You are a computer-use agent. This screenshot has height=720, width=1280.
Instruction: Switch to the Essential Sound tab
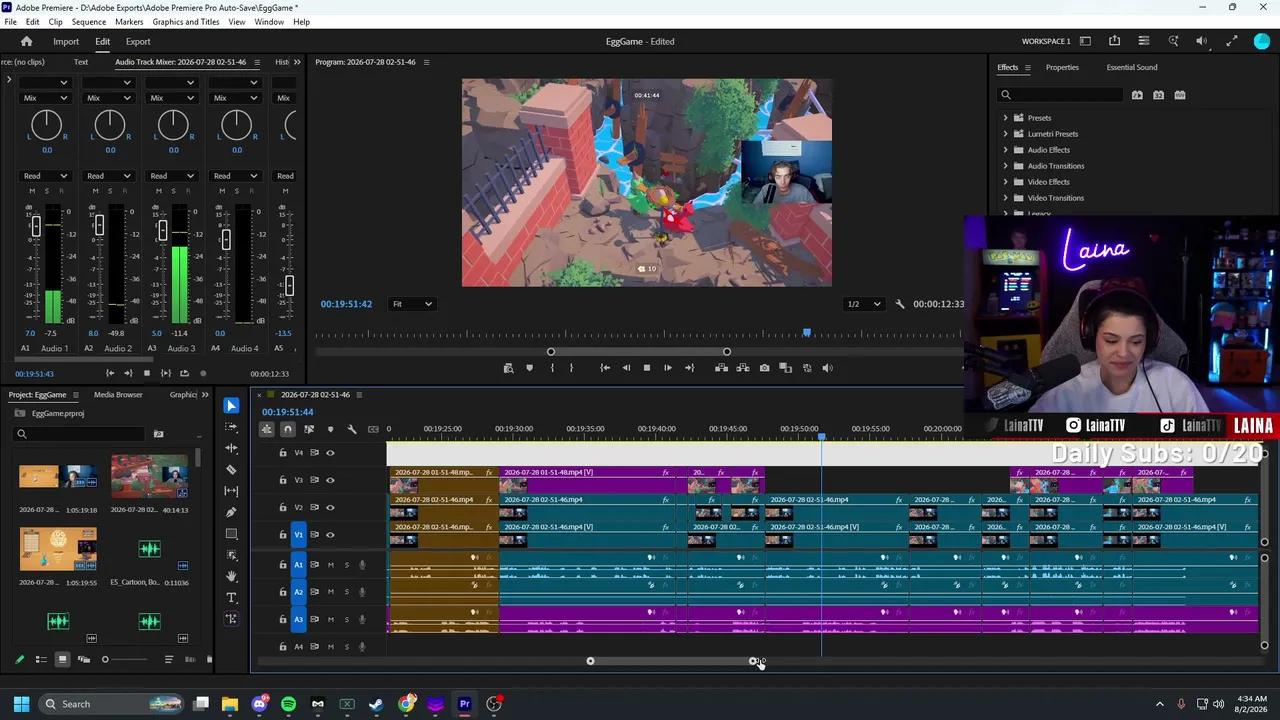(x=1132, y=68)
